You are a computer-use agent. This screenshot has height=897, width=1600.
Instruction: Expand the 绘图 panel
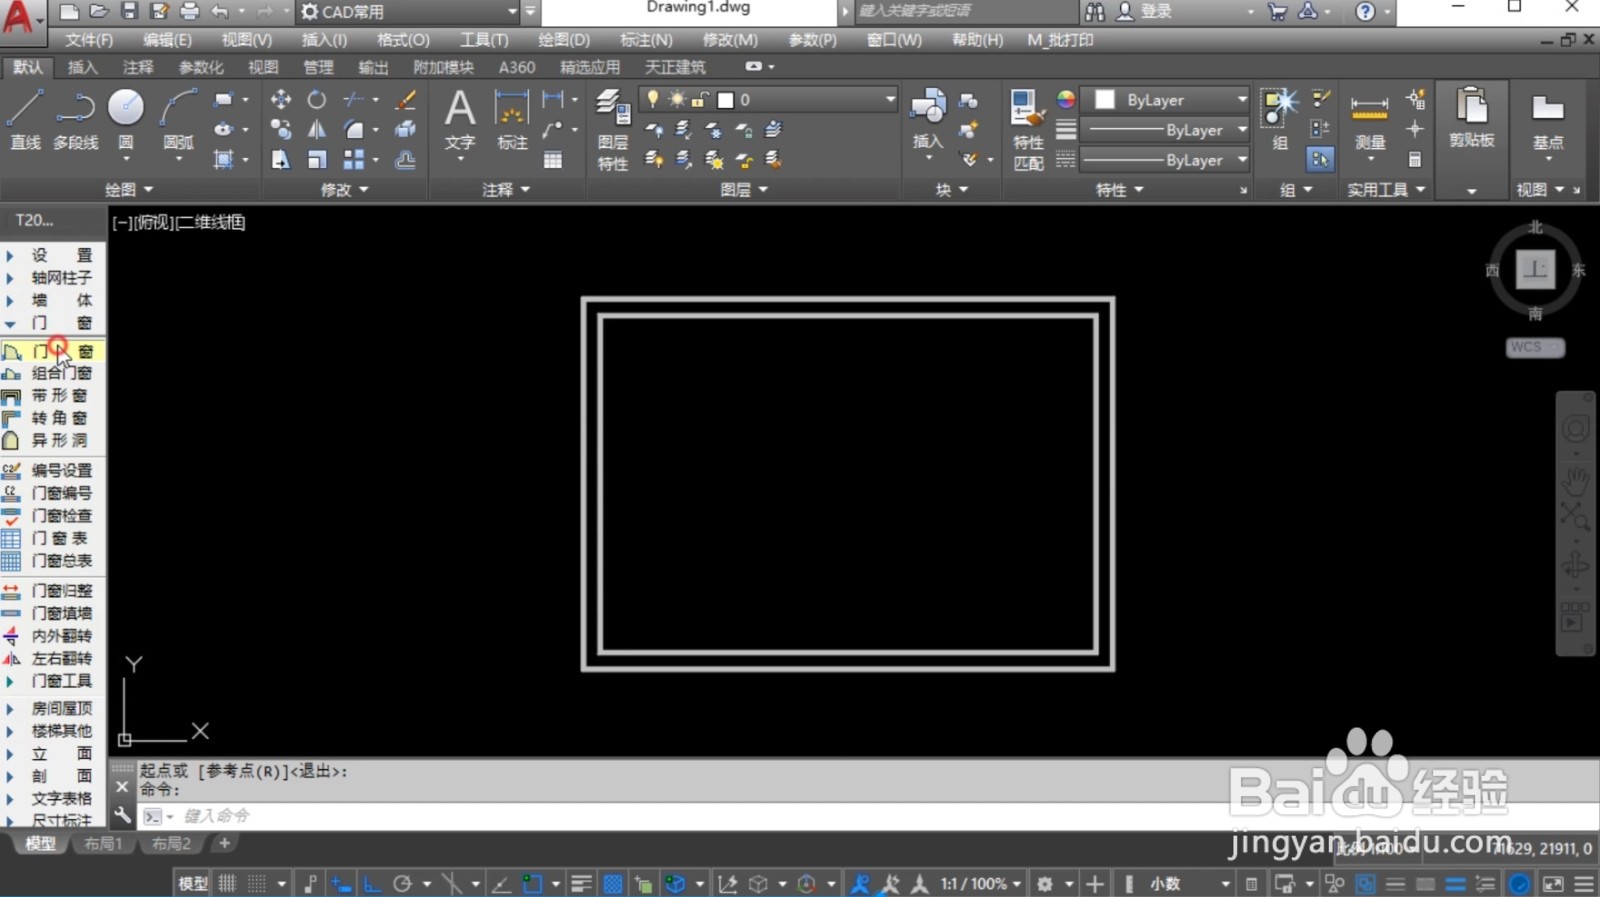pyautogui.click(x=129, y=189)
